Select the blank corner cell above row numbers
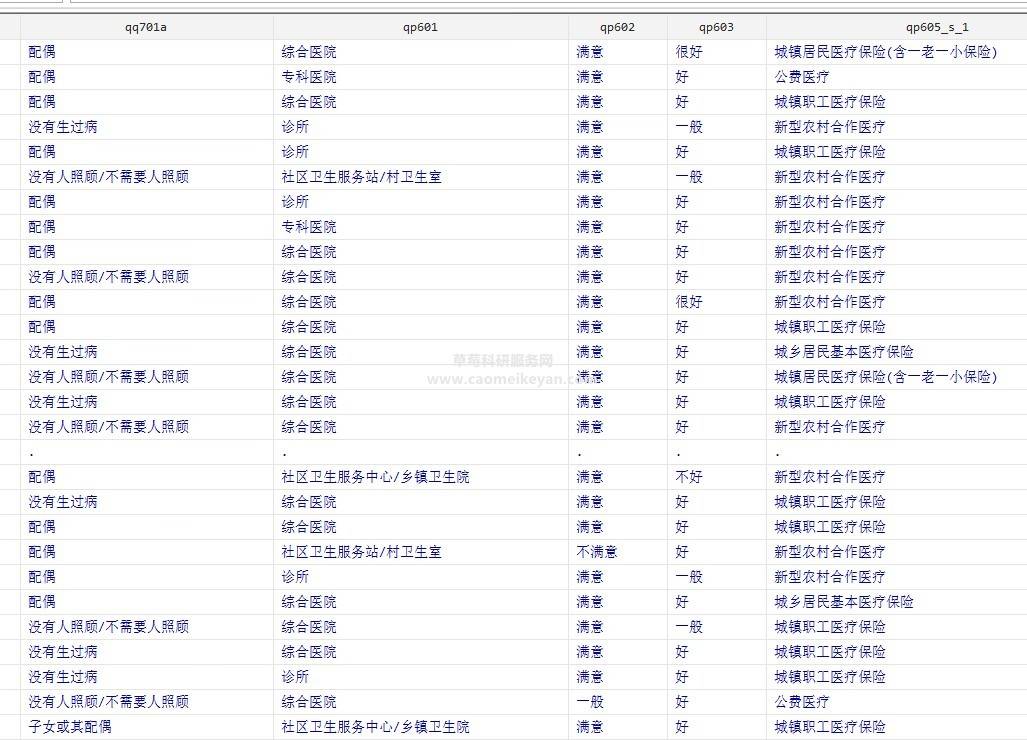The height and width of the screenshot is (740, 1027). click(9, 27)
